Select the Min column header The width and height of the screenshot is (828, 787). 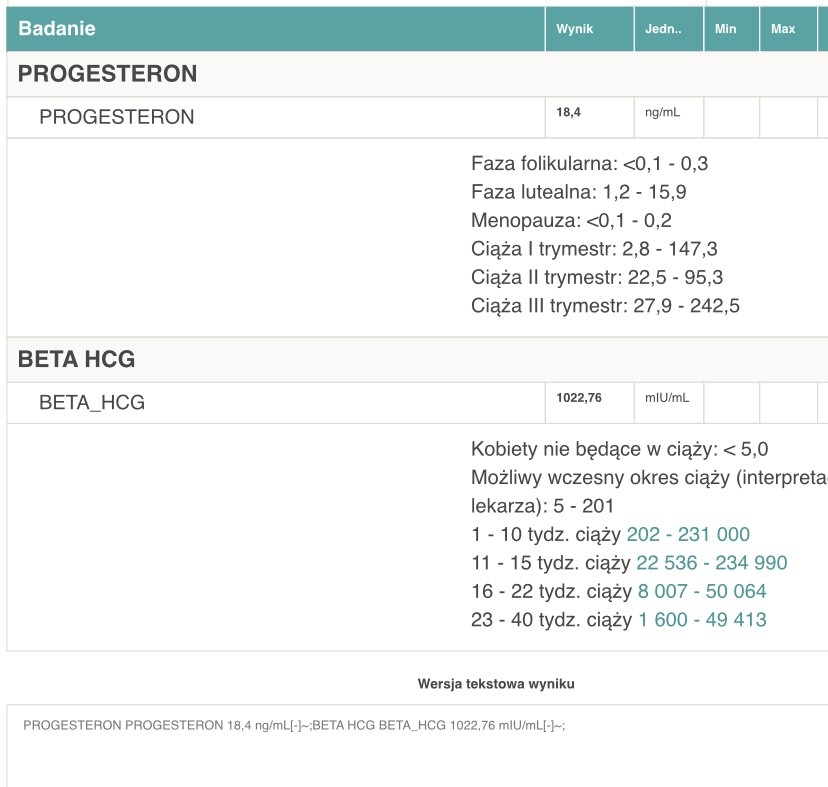[726, 29]
